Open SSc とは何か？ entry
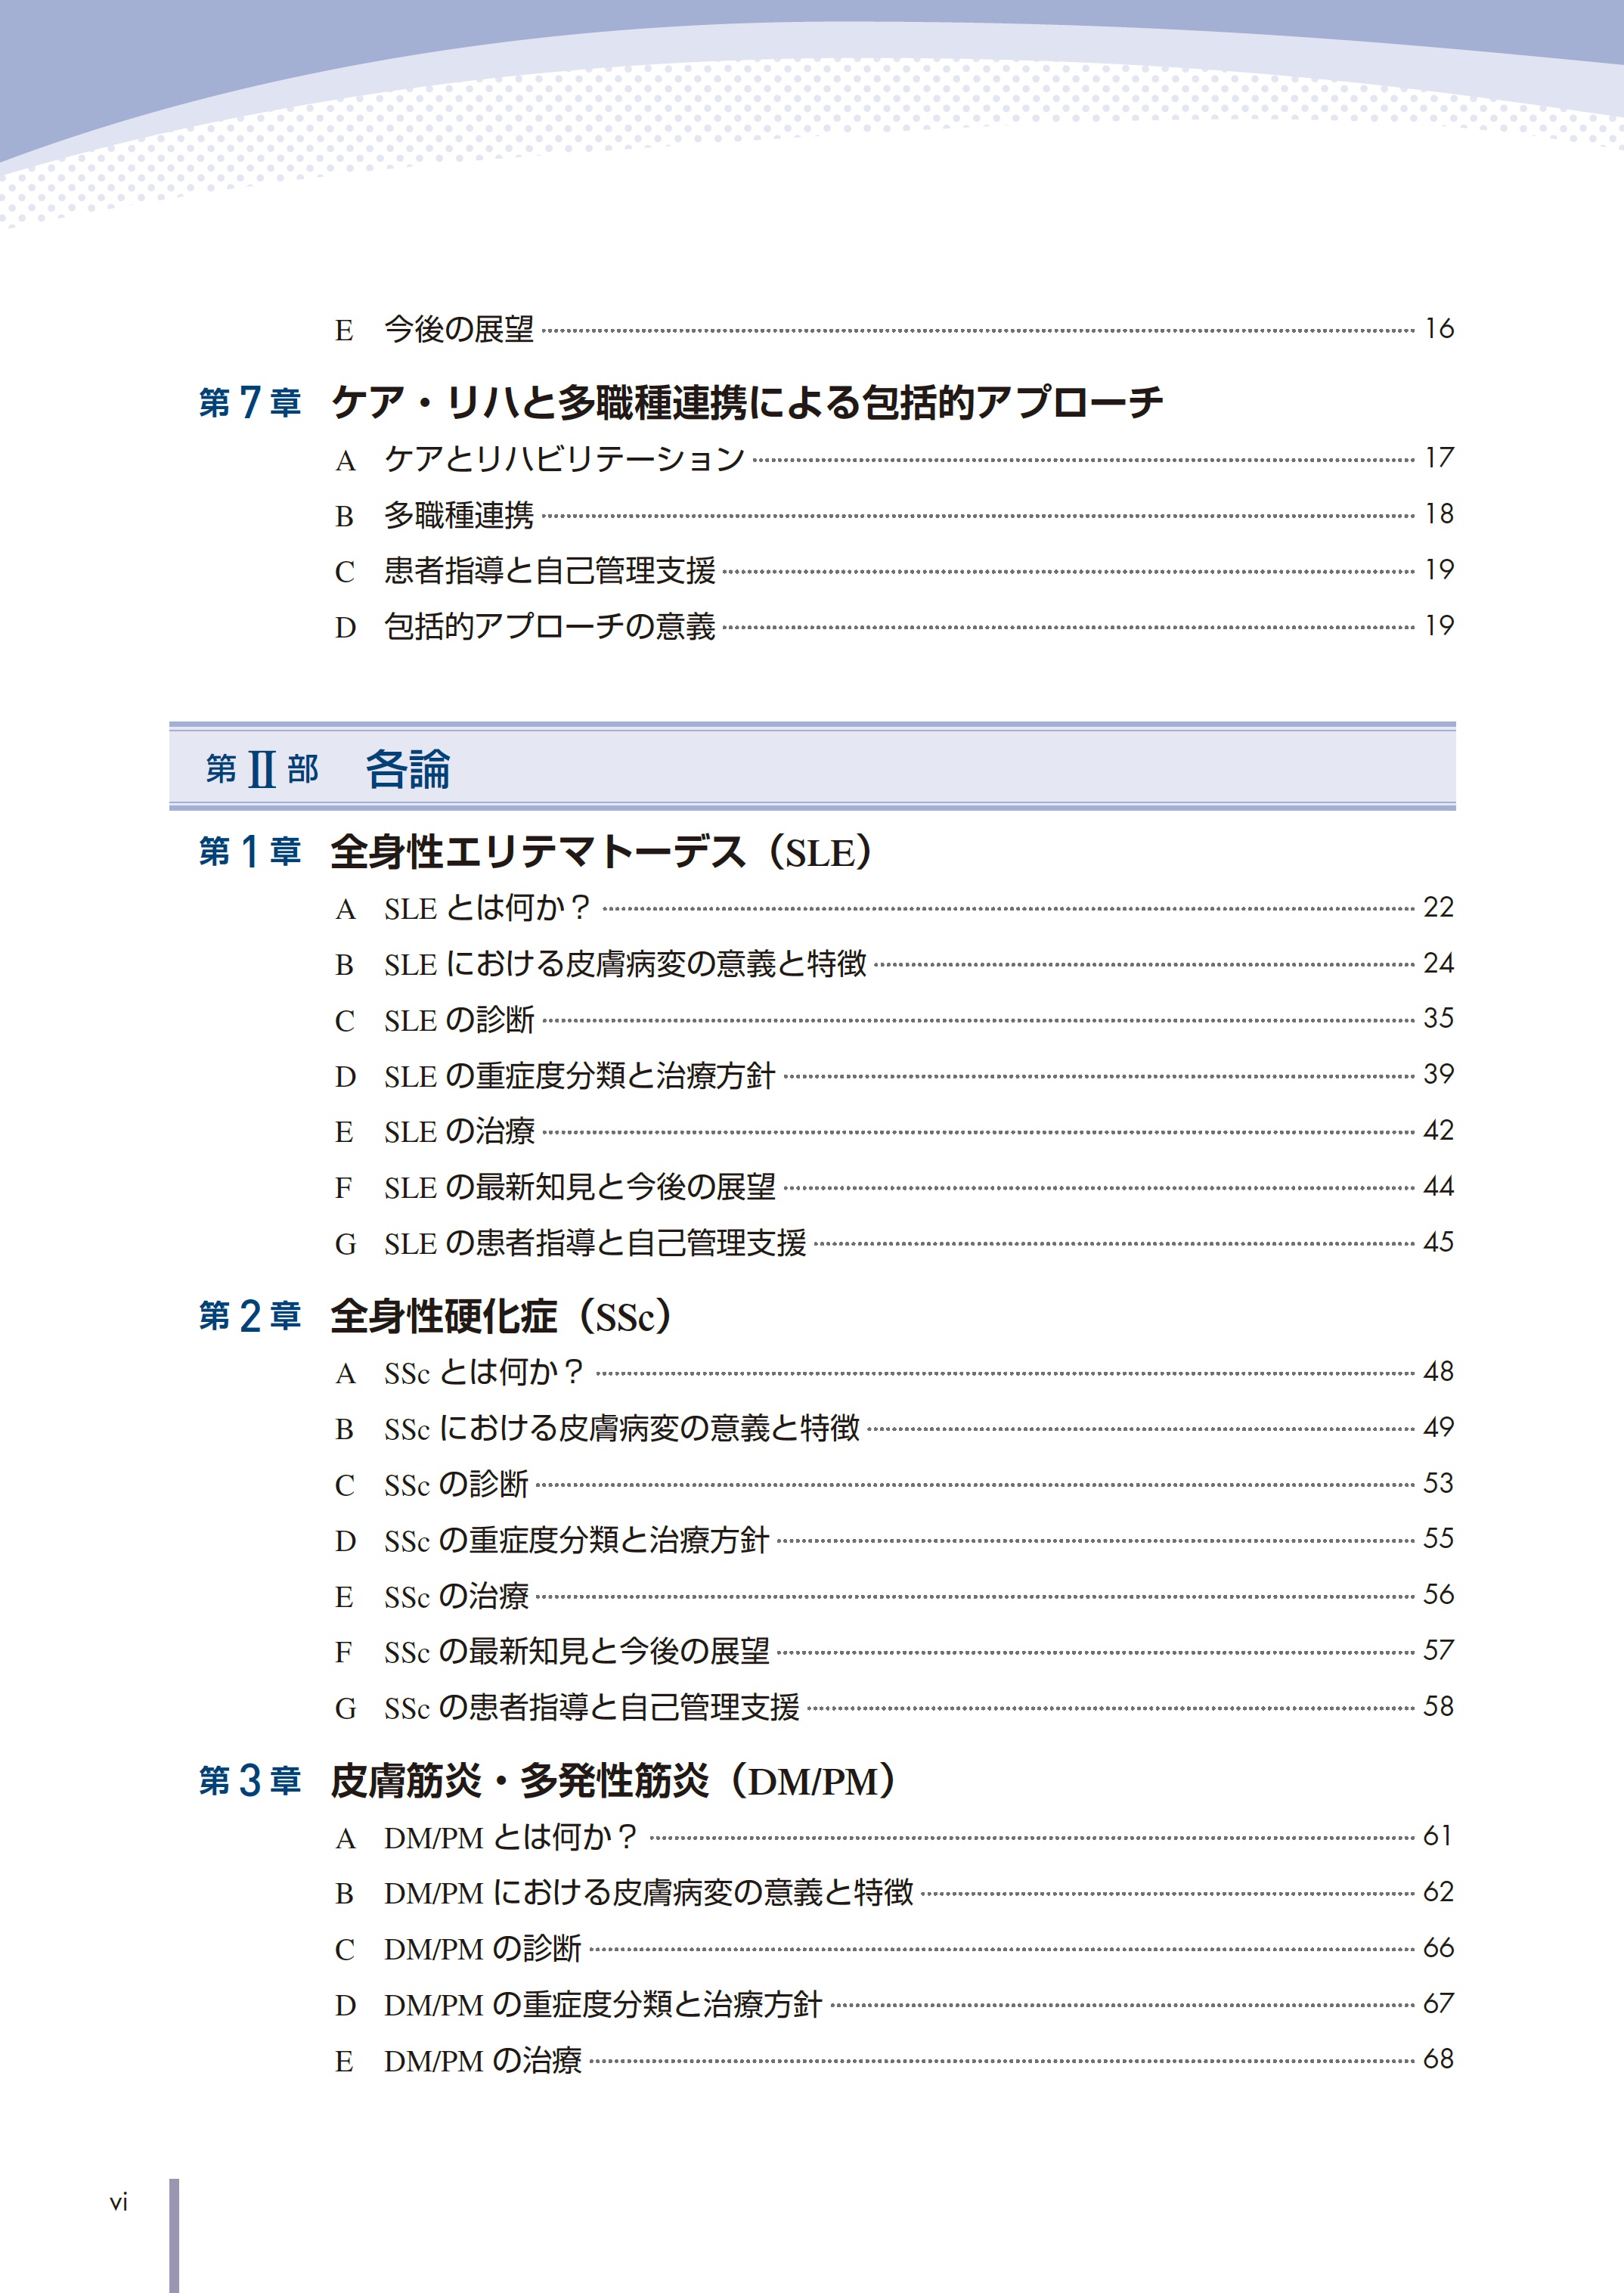This screenshot has width=1624, height=2293. tap(483, 1372)
